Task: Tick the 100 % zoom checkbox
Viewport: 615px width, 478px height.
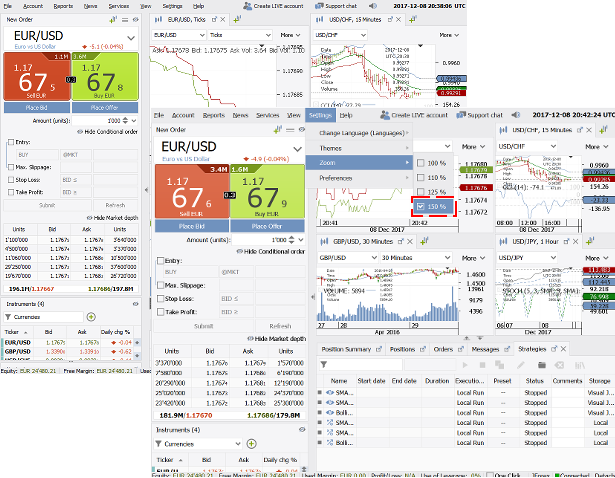Action: [420, 163]
